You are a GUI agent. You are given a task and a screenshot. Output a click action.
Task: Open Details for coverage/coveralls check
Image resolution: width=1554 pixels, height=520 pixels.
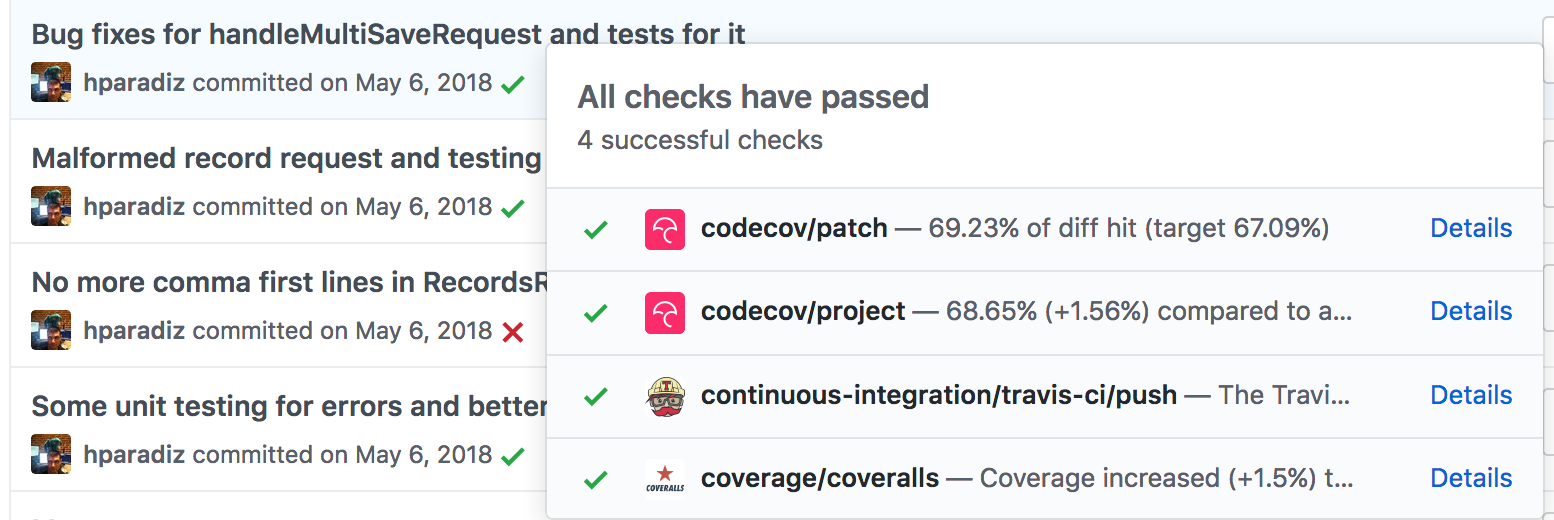tap(1471, 479)
